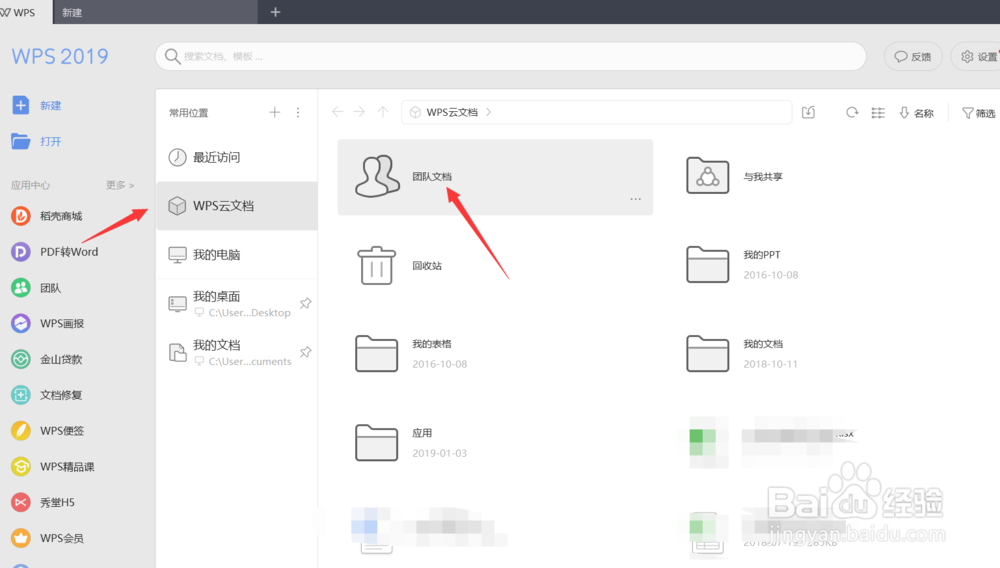Select the 新建 title tab
The height and width of the screenshot is (568, 1000).
pyautogui.click(x=156, y=12)
